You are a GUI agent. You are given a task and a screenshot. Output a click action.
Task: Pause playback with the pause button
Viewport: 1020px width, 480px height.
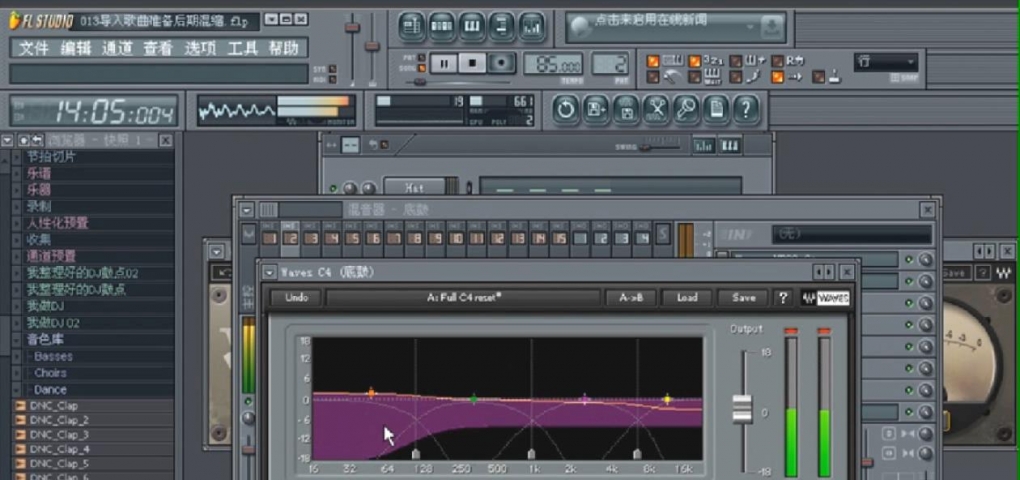coord(444,63)
